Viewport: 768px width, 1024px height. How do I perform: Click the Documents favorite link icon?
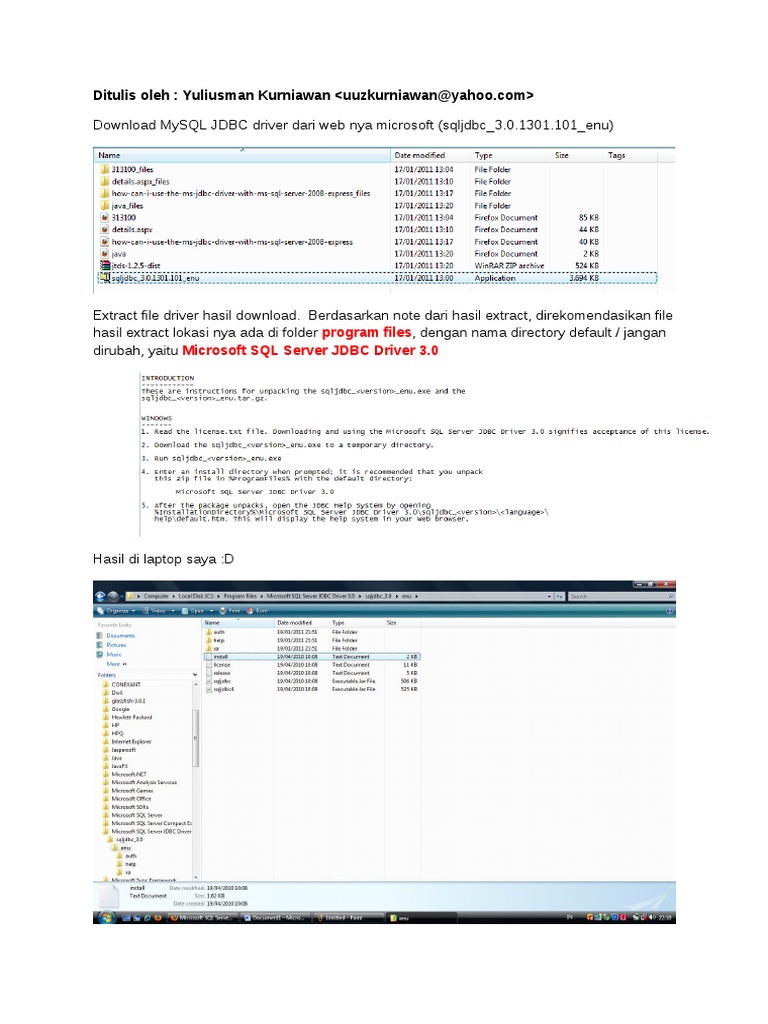(x=100, y=635)
